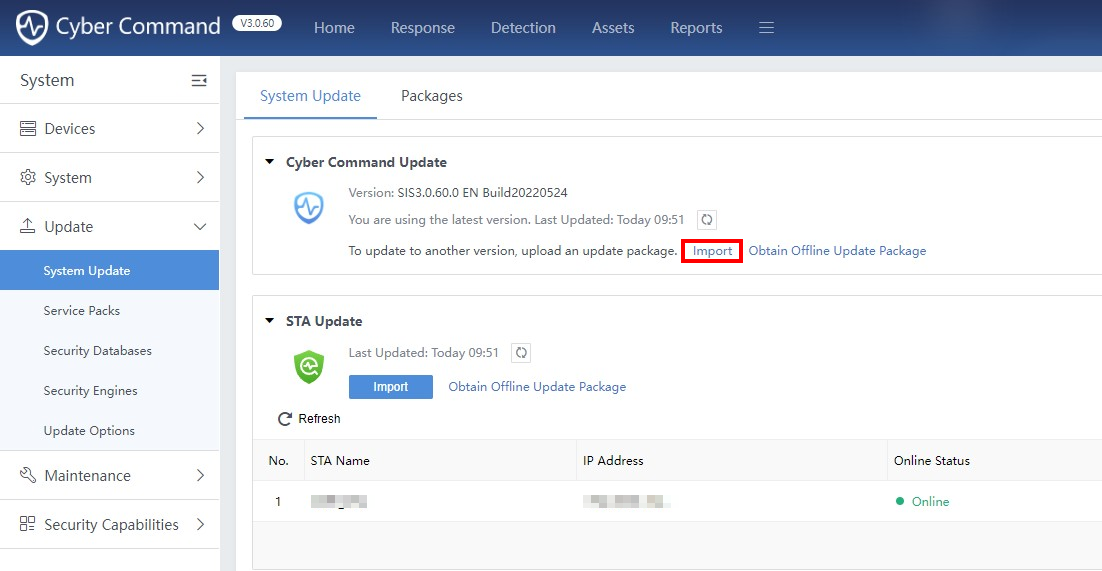Image resolution: width=1102 pixels, height=571 pixels.
Task: Click row number 1 in STA table
Action: pos(278,501)
